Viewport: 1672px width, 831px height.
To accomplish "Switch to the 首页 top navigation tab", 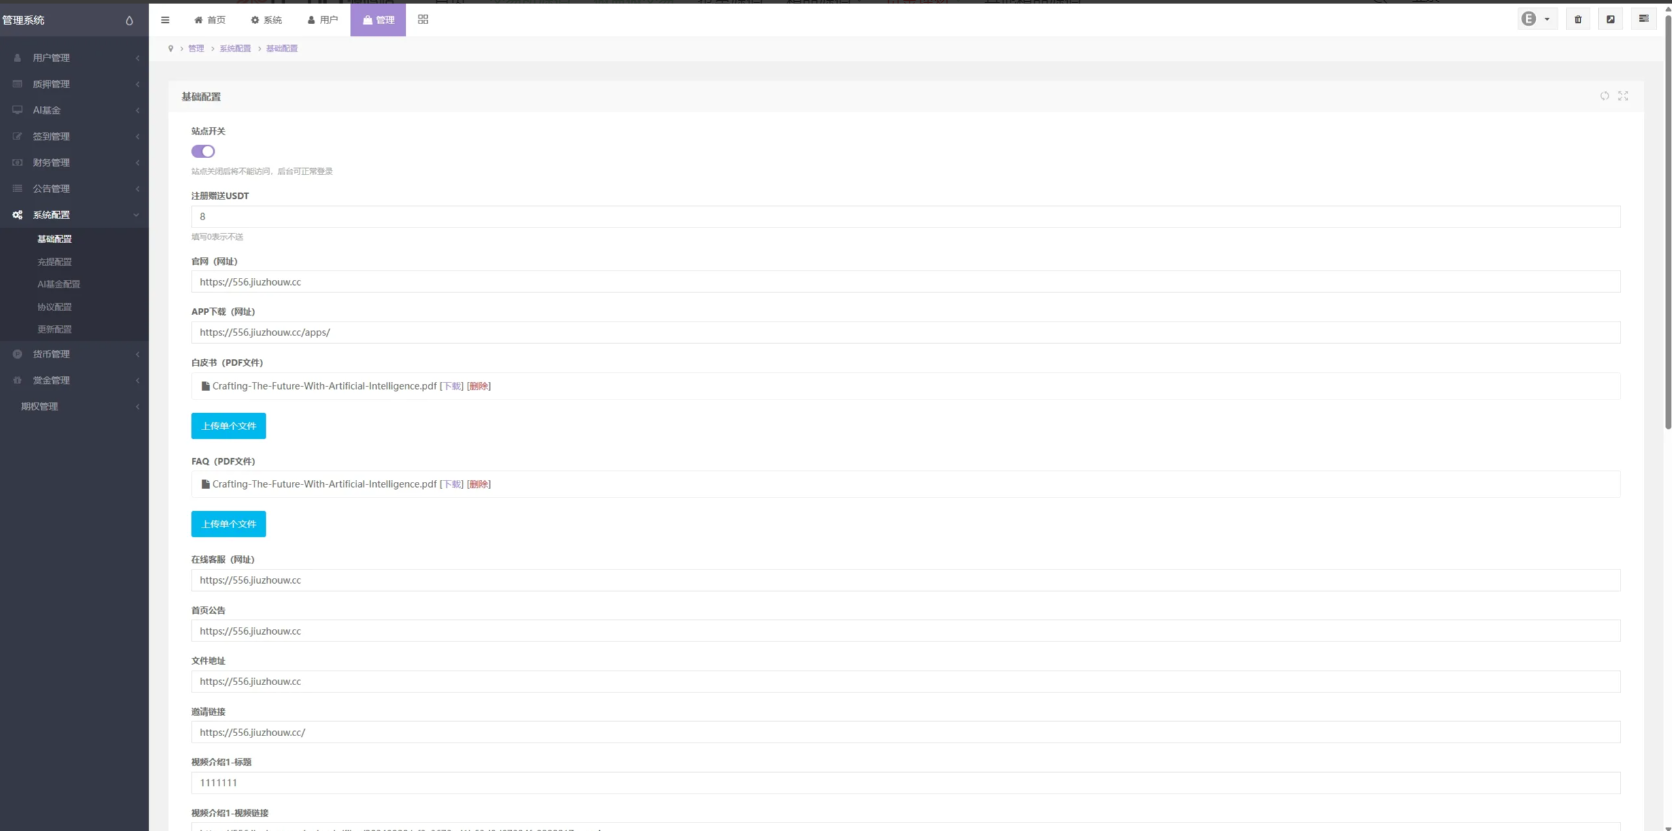I will tap(210, 20).
